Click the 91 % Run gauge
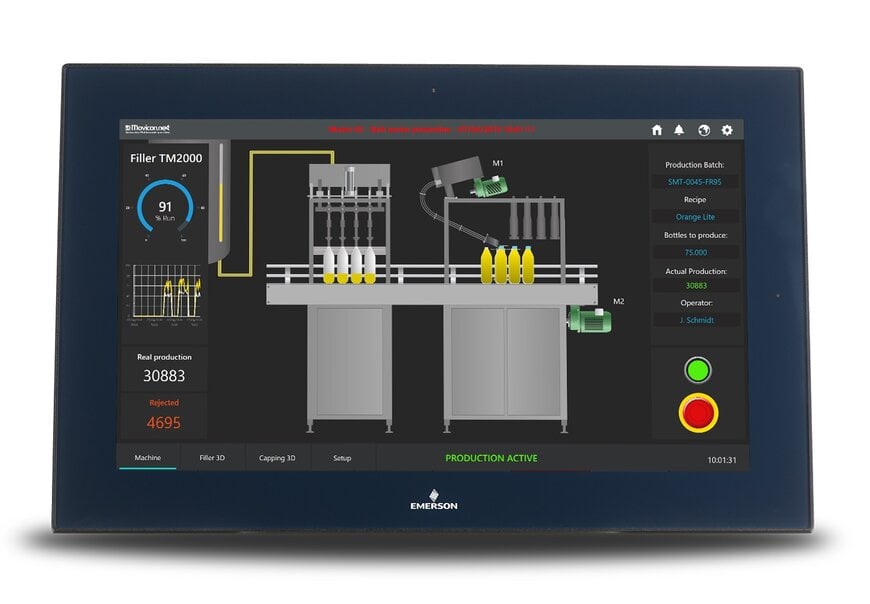Image resolution: width=870 pixels, height=604 pixels. pos(164,208)
